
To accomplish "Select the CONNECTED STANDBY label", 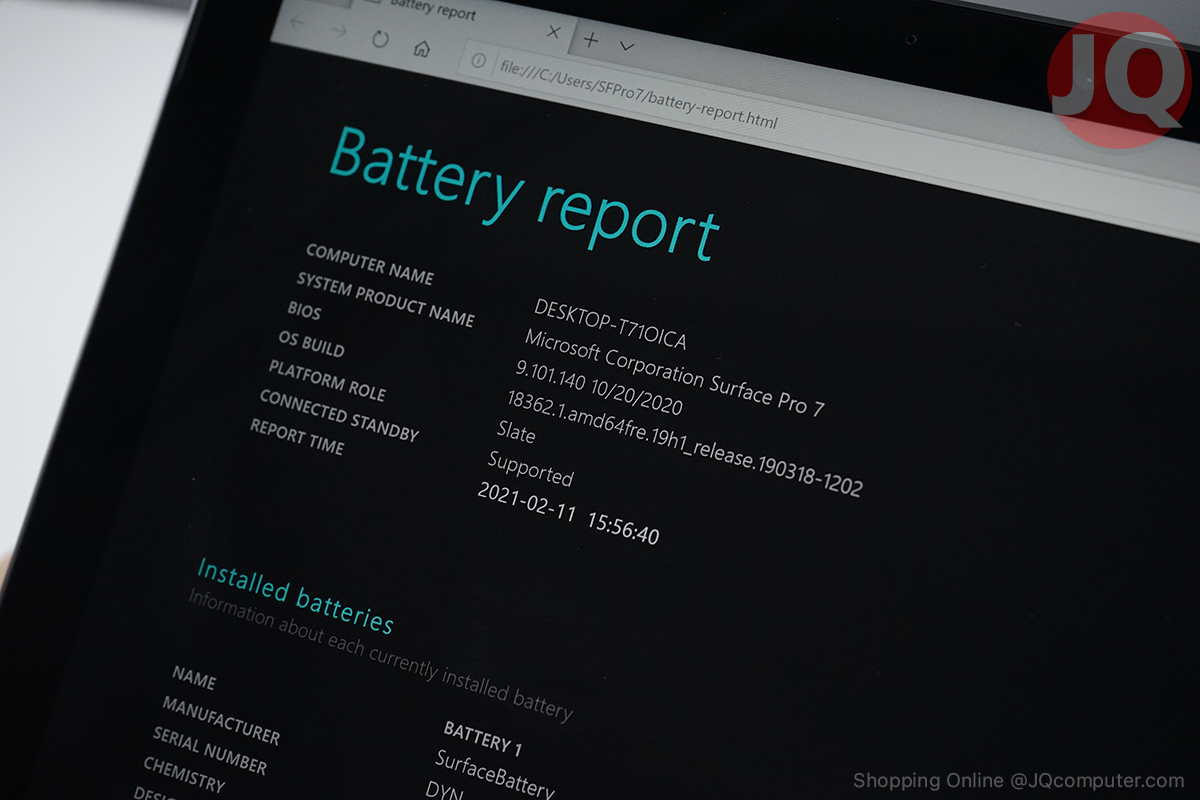I will pos(338,415).
